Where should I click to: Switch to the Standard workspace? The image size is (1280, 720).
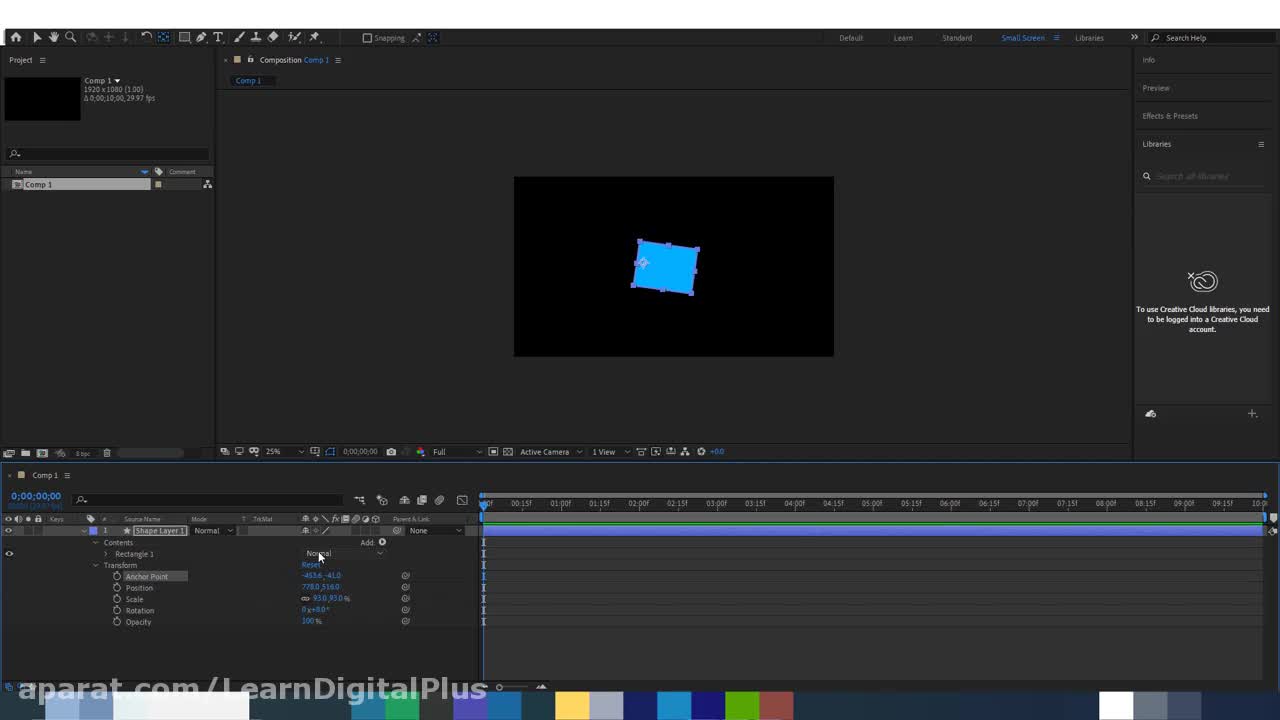click(956, 38)
